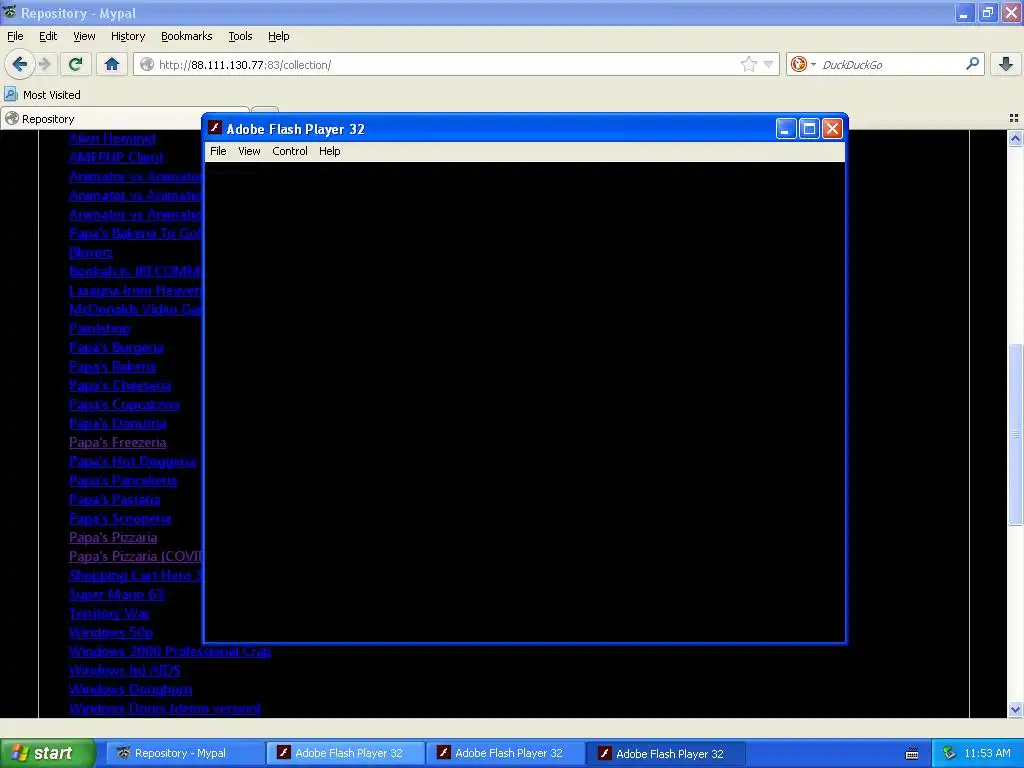Screen dimensions: 1024x768
Task: Click the vertical scrollbar thumb
Action: 1016,434
